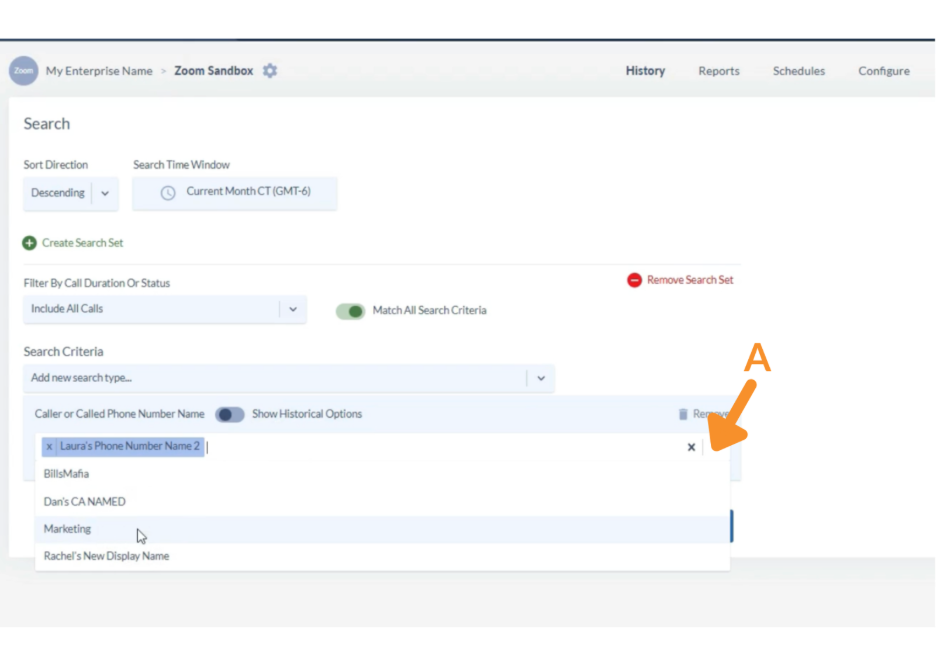Image resolution: width=936 pixels, height=667 pixels.
Task: Open the Reports tab
Action: [x=719, y=71]
